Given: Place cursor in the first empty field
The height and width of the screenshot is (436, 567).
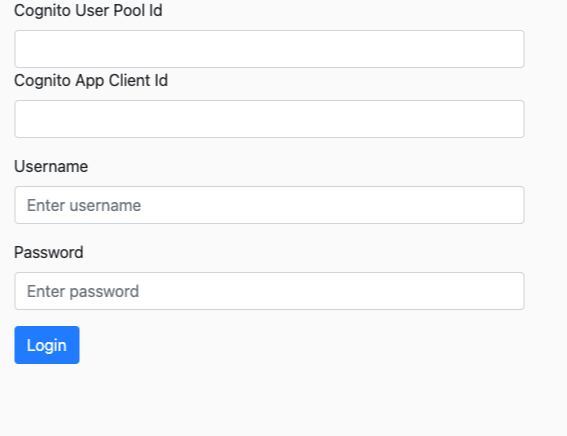Looking at the screenshot, I should [x=269, y=49].
